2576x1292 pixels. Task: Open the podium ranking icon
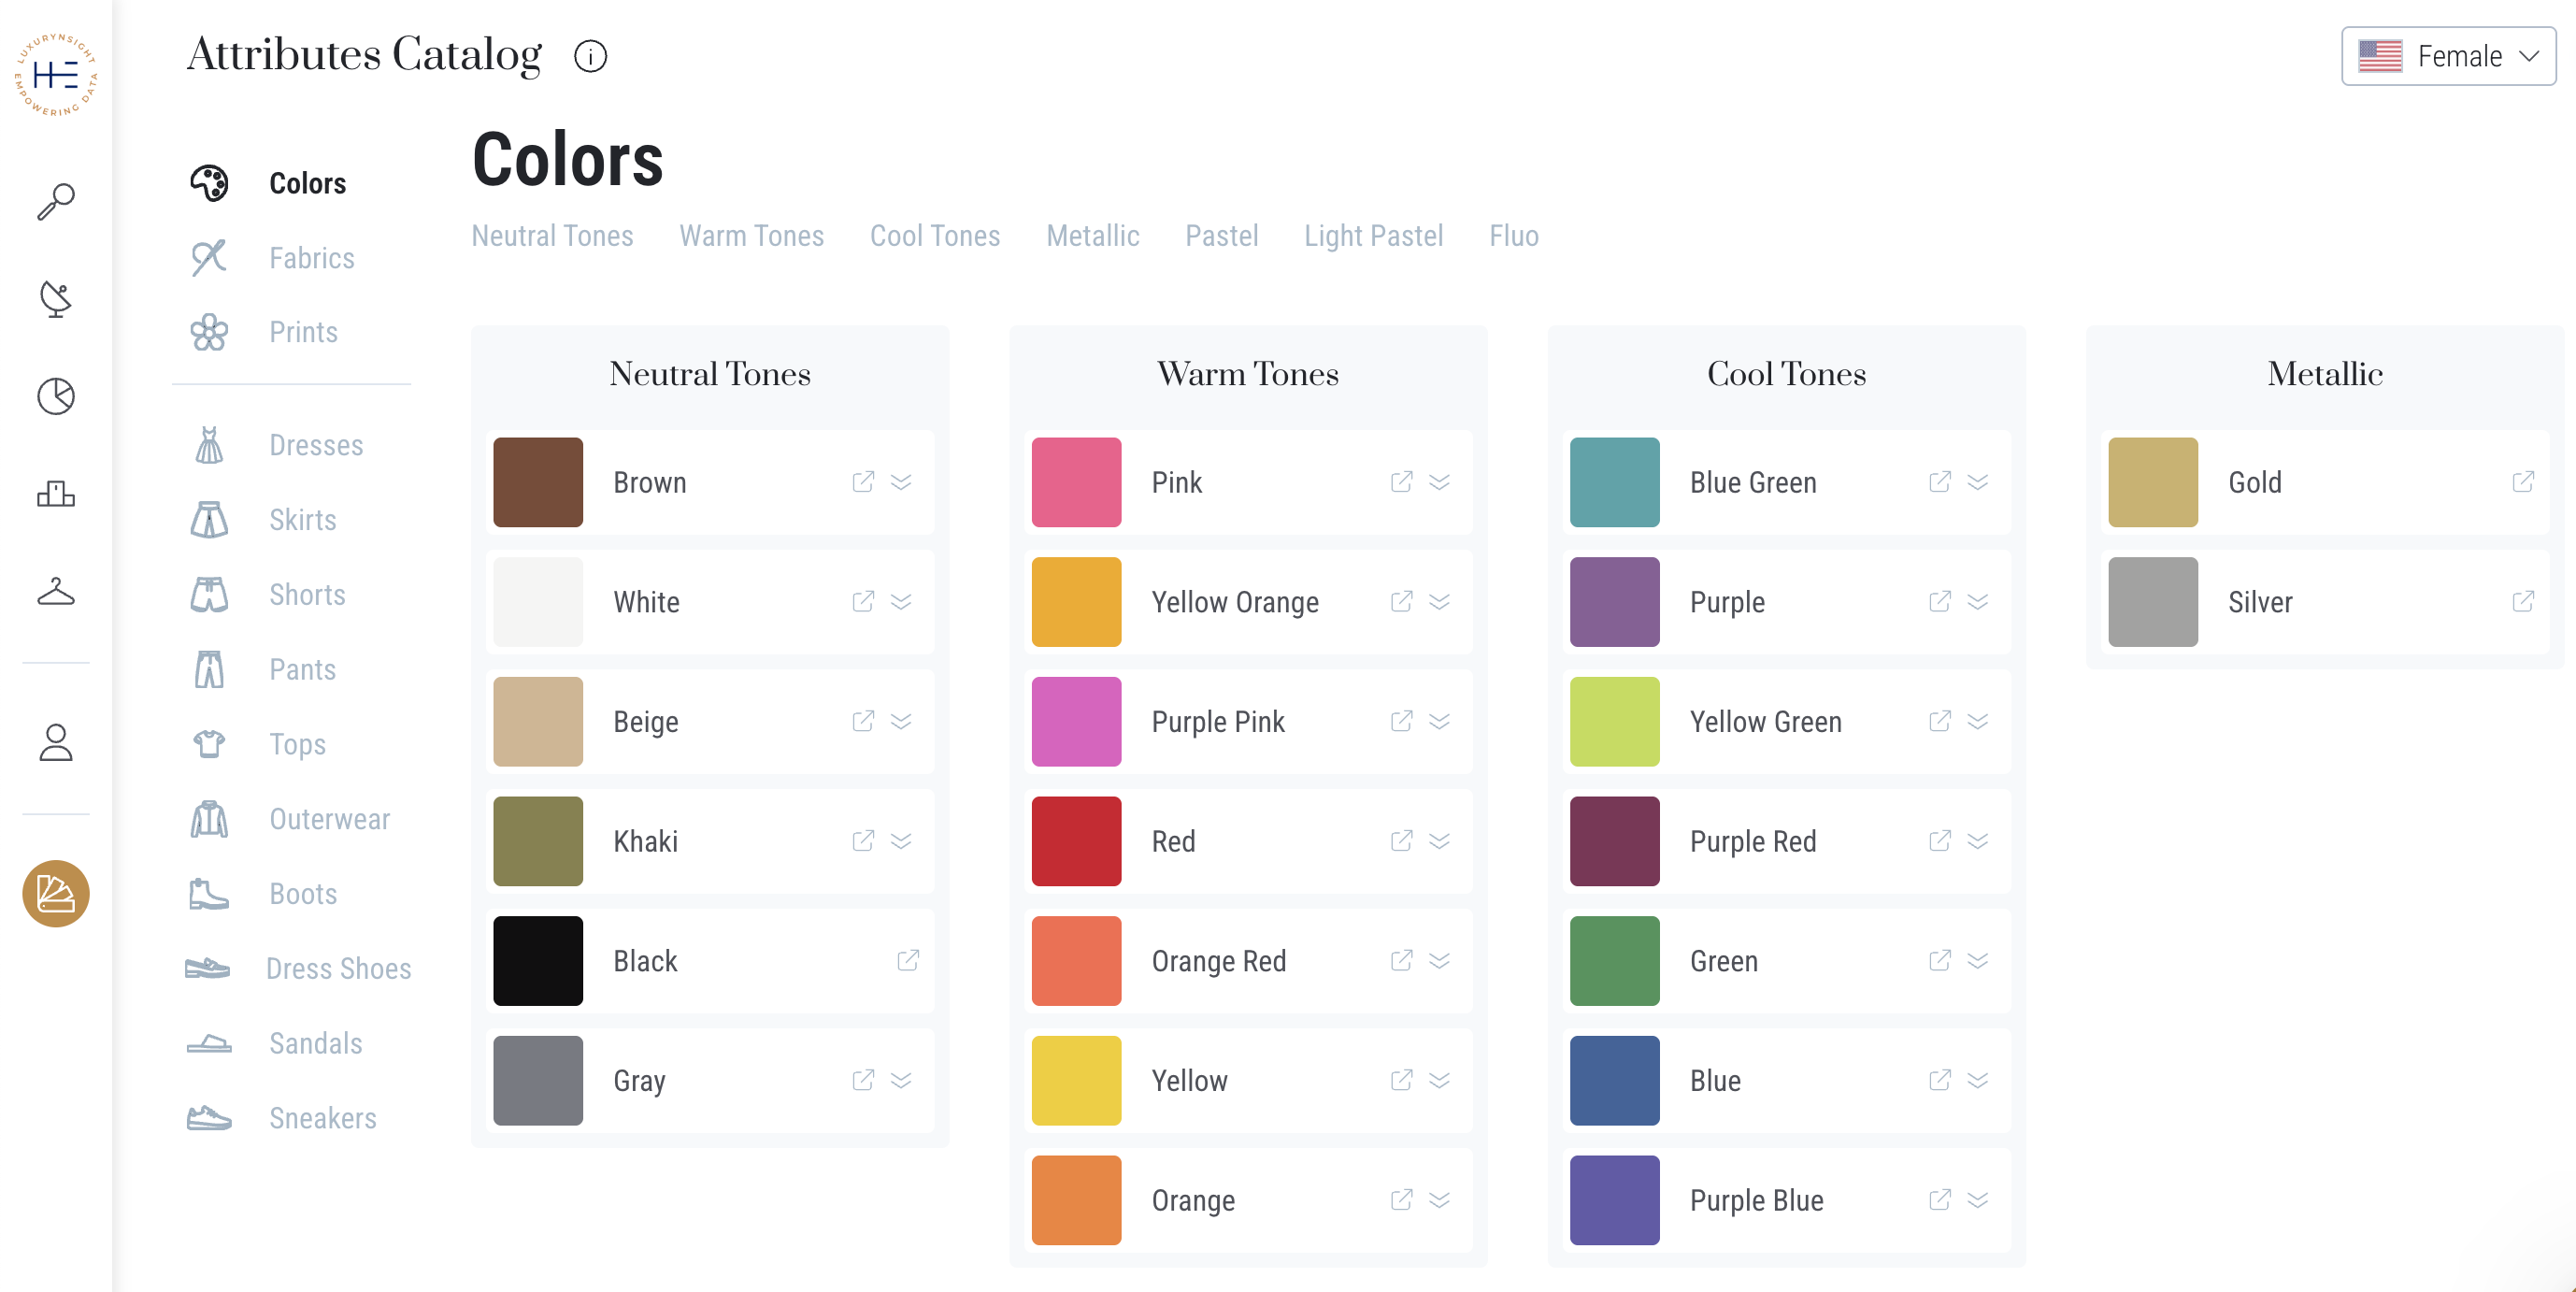(56, 493)
